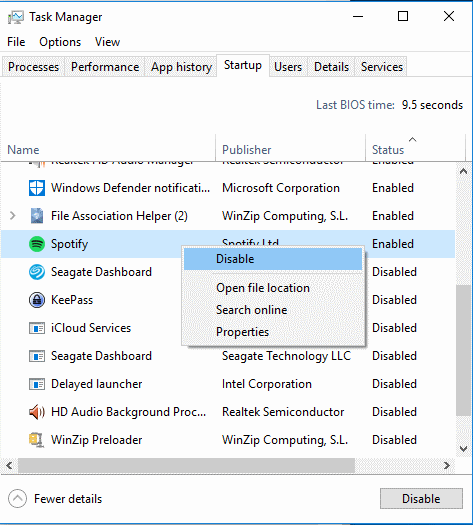Select the iCloud Services row name

pos(91,328)
